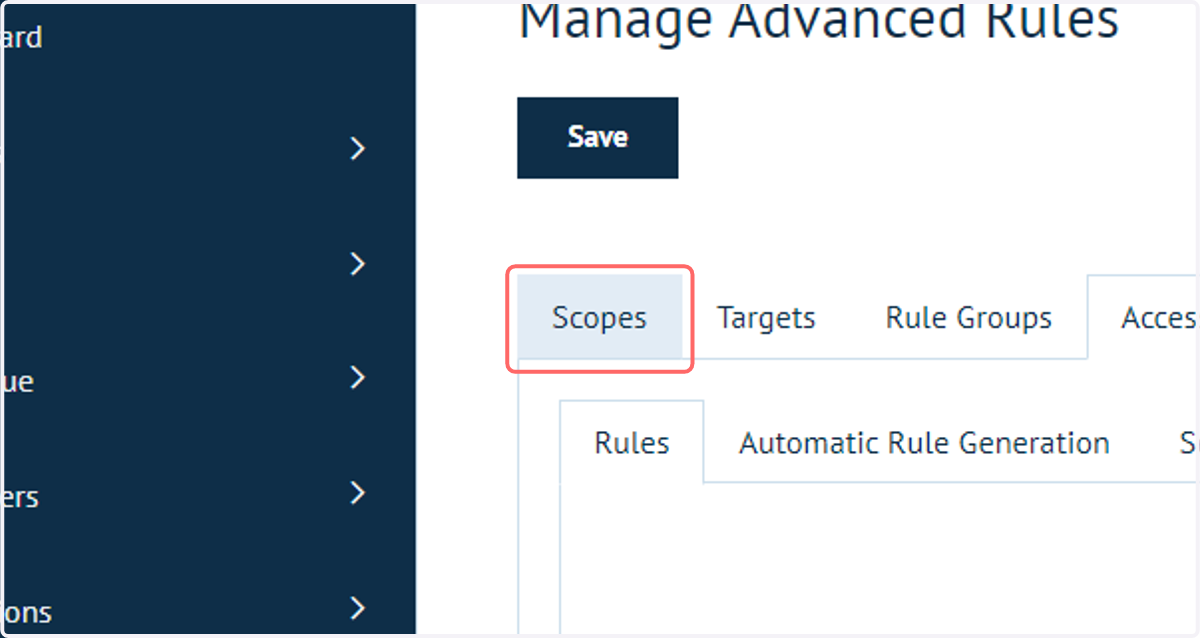The height and width of the screenshot is (638, 1200).
Task: Open the Scopes tab
Action: pyautogui.click(x=599, y=318)
